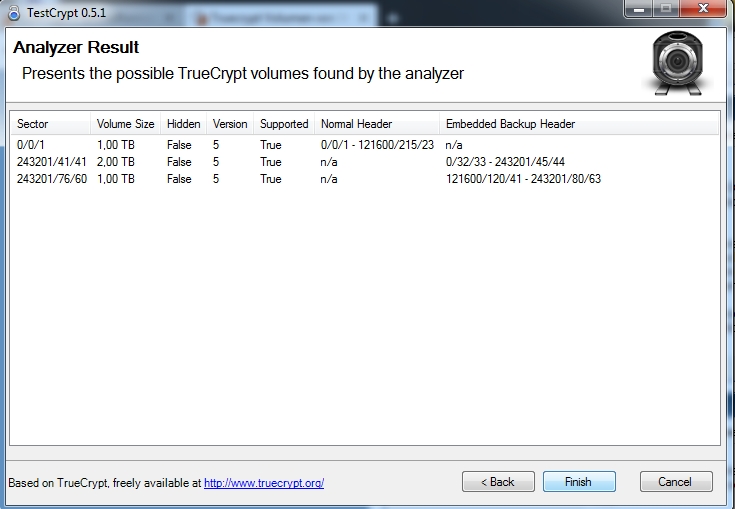Image resolution: width=735 pixels, height=509 pixels.
Task: Sort by Embedded Backup Header column header
Action: coord(579,124)
